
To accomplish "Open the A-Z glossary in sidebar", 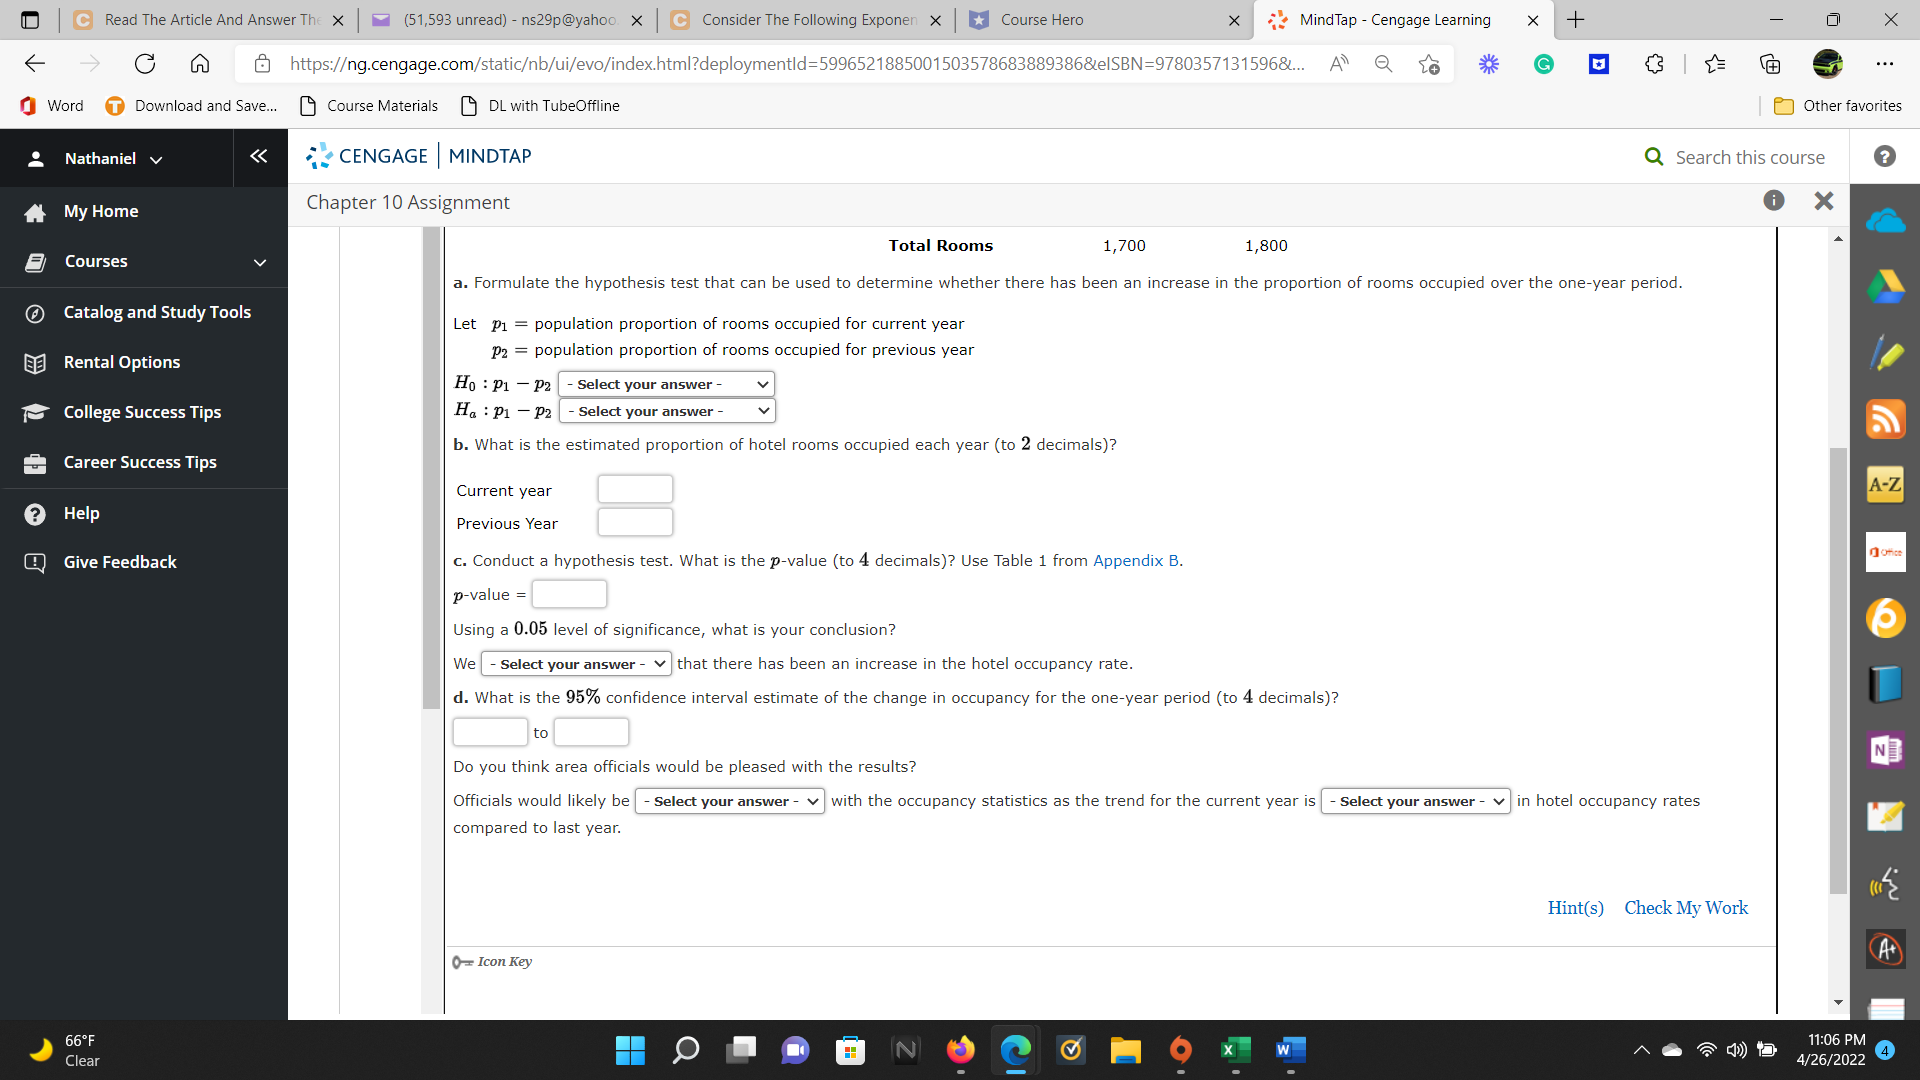I will 1886,483.
